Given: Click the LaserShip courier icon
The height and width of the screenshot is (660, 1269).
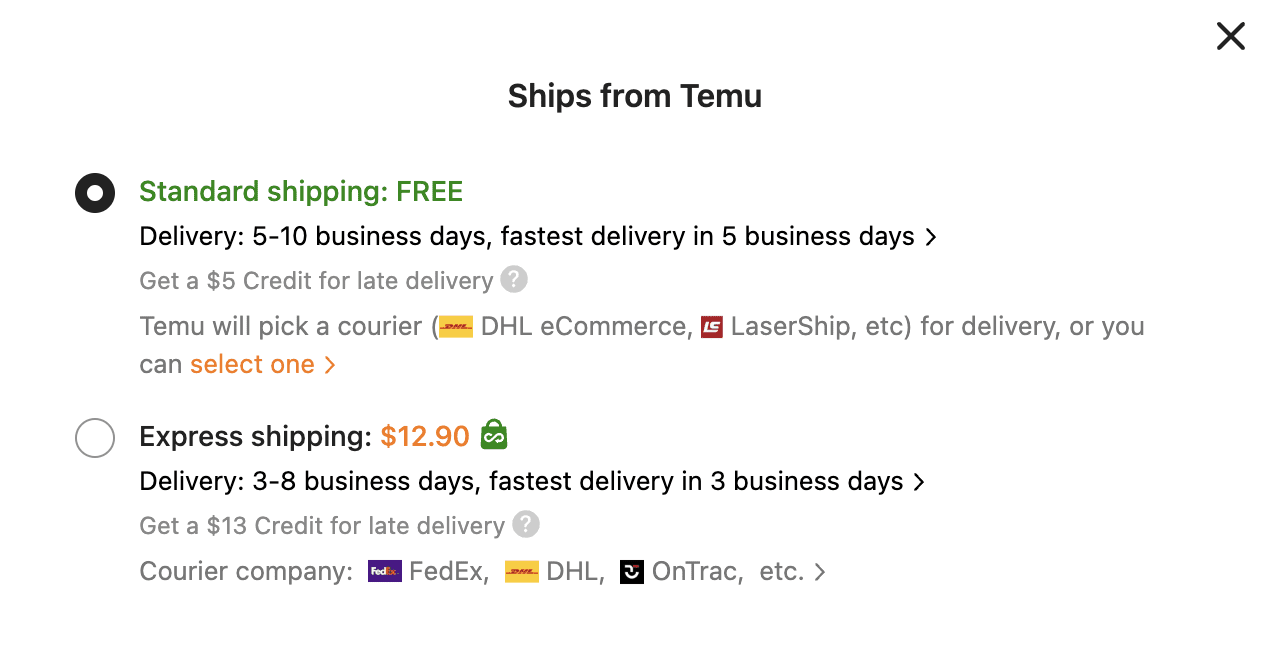Looking at the screenshot, I should (x=712, y=326).
